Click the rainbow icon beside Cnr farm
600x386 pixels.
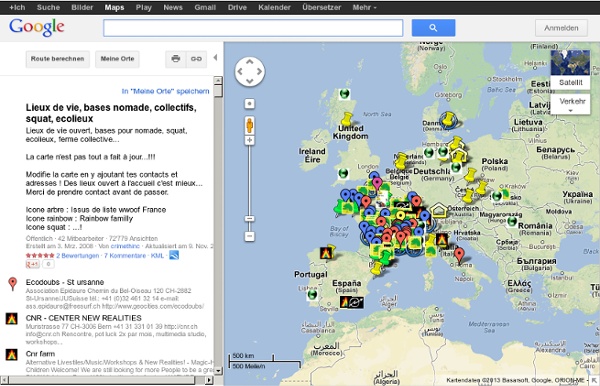click(x=11, y=355)
